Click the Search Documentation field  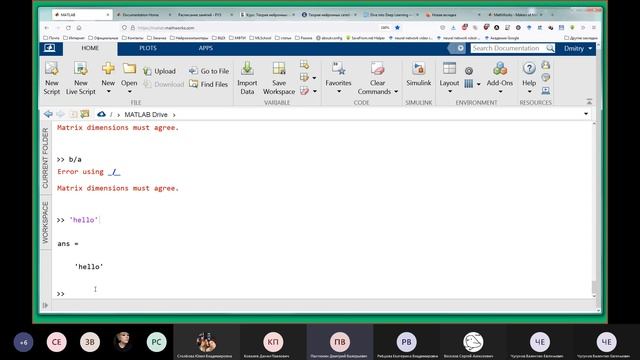tap(508, 48)
